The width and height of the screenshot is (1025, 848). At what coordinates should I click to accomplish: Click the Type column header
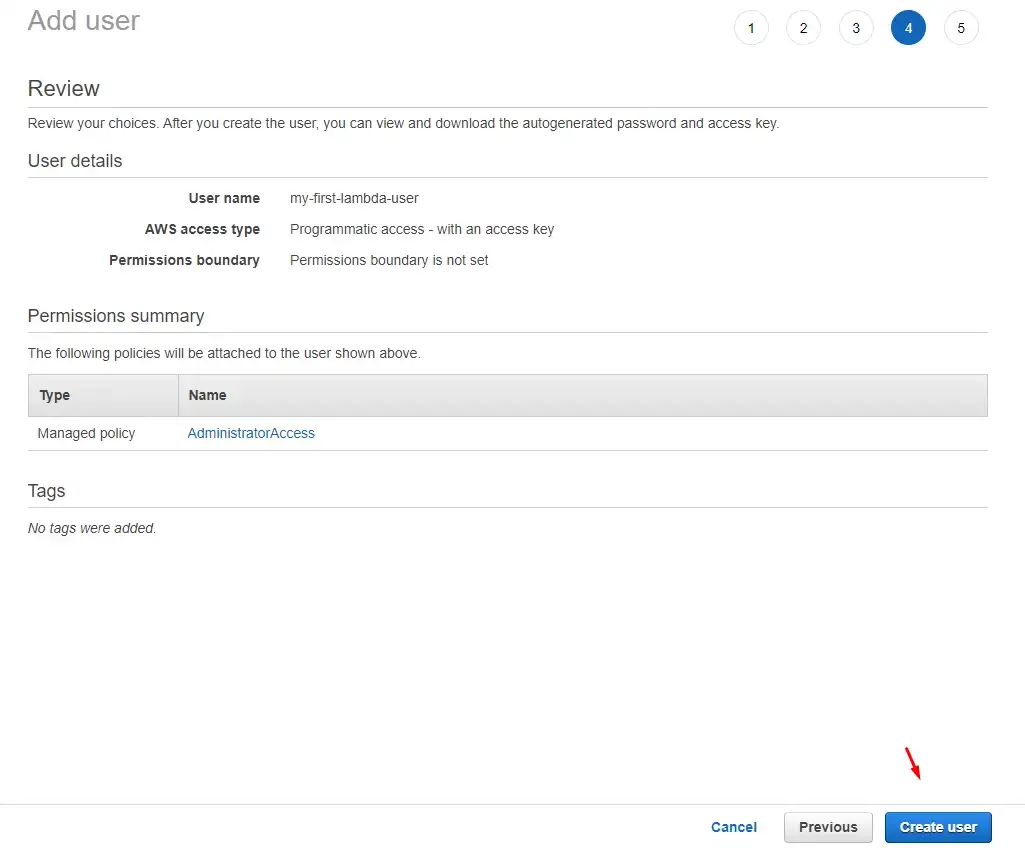[x=55, y=395]
